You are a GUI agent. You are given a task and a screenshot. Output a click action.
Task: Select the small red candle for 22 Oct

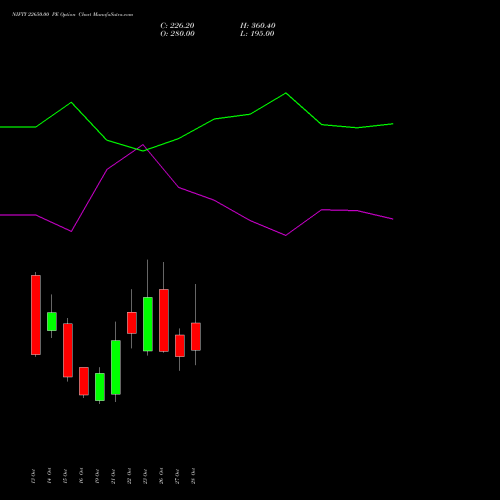(132, 323)
